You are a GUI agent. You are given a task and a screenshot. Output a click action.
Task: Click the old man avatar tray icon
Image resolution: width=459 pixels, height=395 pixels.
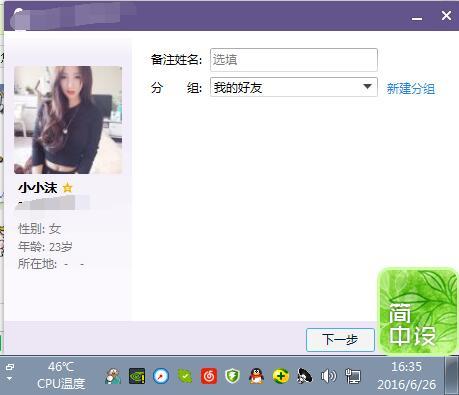click(113, 376)
